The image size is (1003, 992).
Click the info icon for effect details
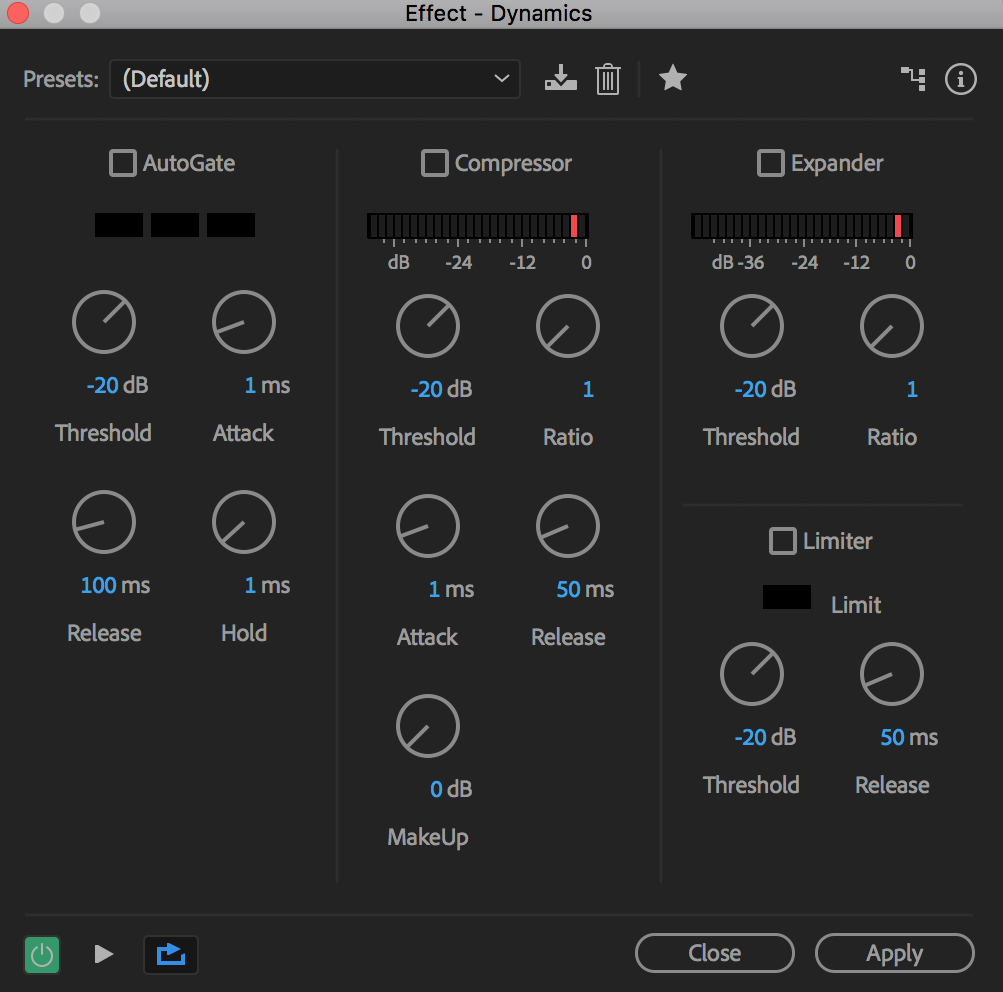pos(960,79)
